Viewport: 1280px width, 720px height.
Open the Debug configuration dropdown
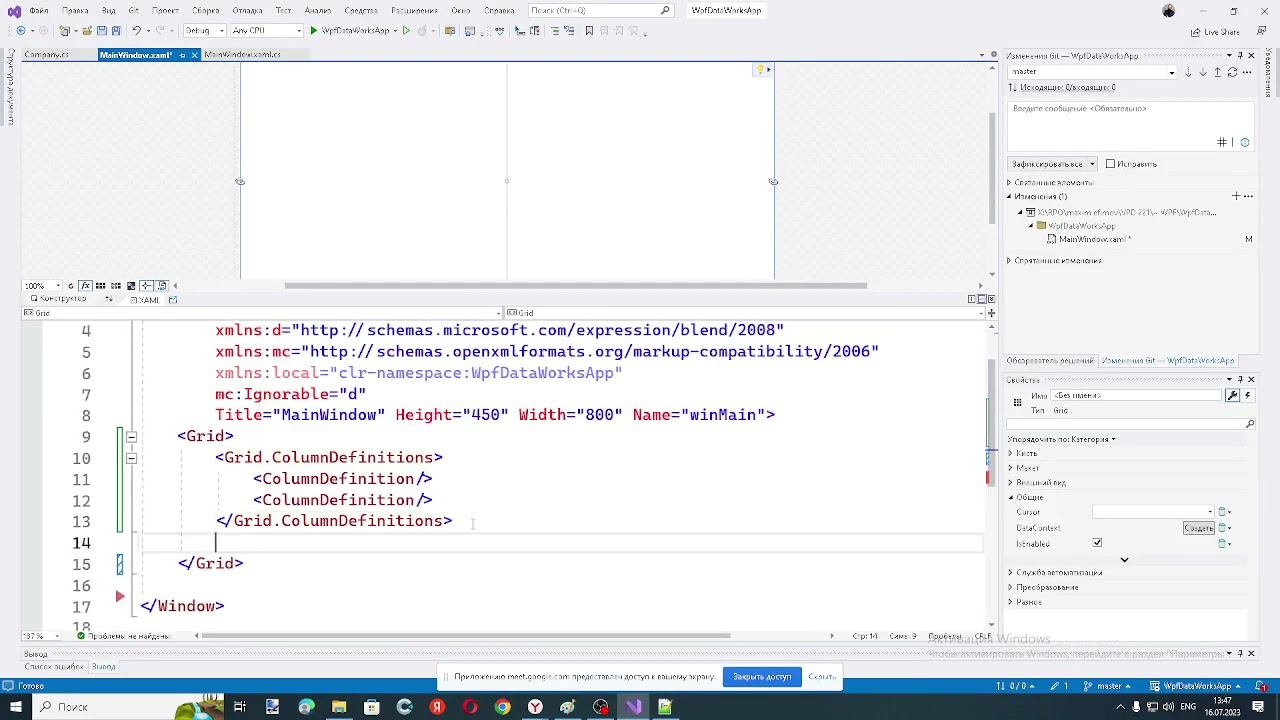[x=205, y=31]
